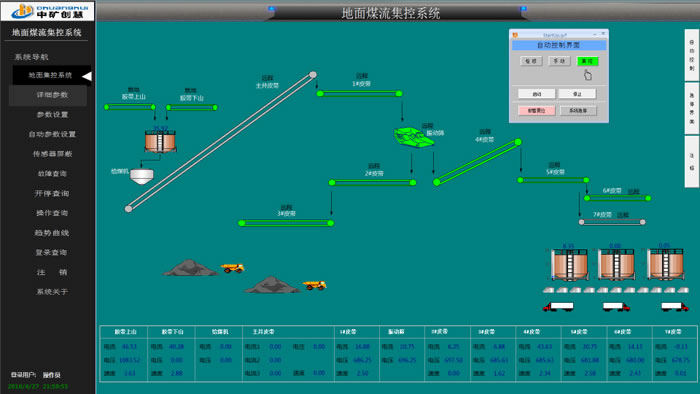This screenshot has width=700, height=394.
Task: Open the 参数设置 menu item
Action: click(52, 115)
